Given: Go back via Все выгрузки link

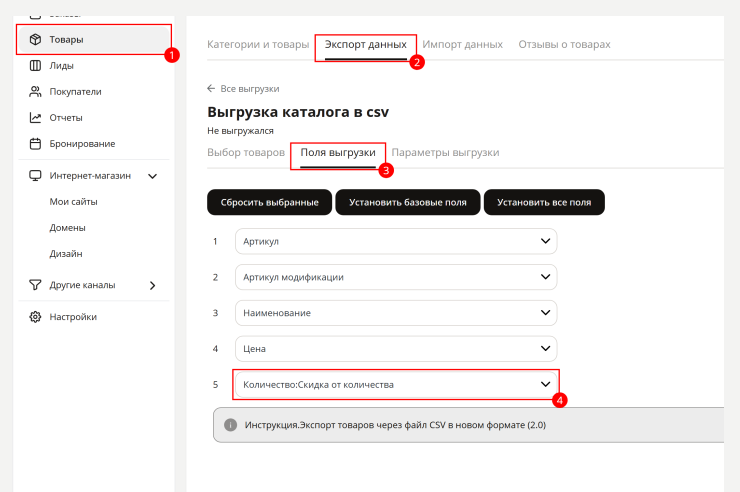Looking at the screenshot, I should point(250,89).
